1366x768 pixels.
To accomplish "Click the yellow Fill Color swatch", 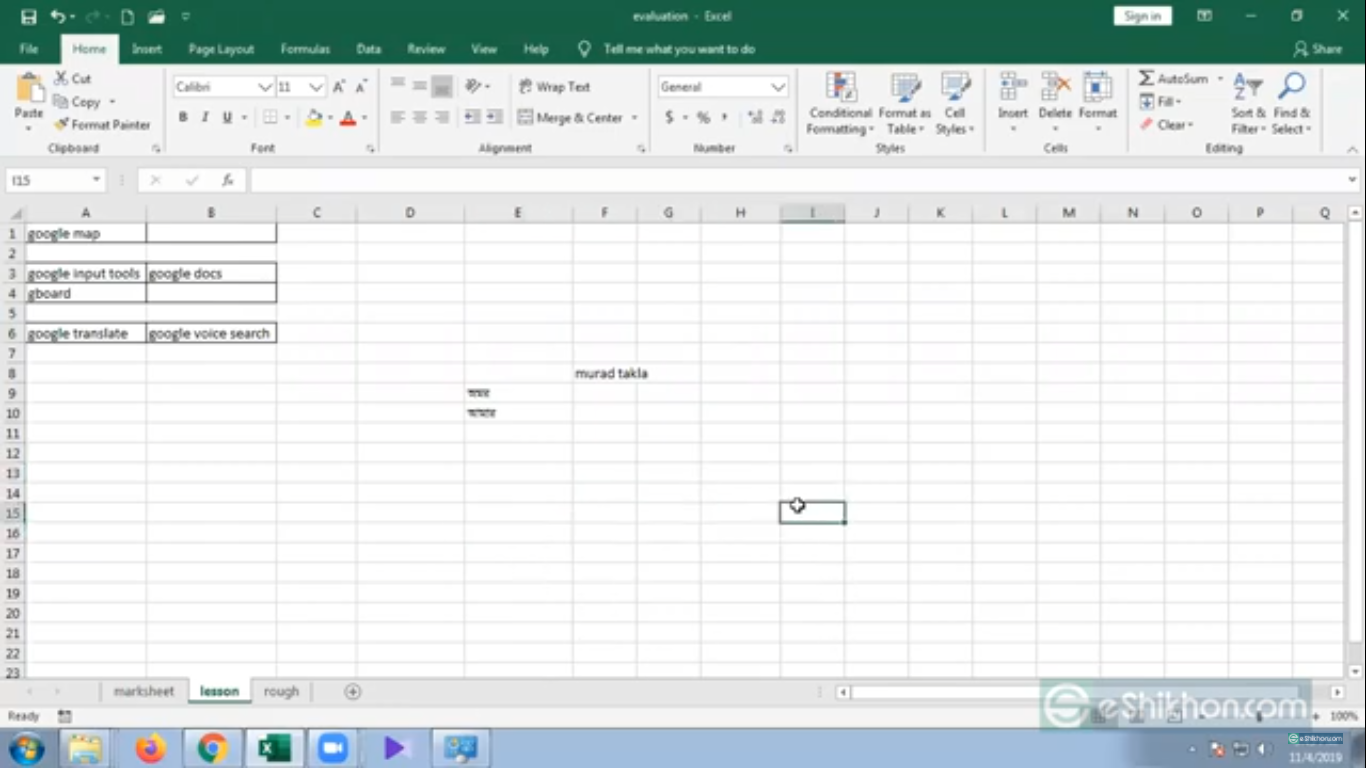I will click(314, 118).
